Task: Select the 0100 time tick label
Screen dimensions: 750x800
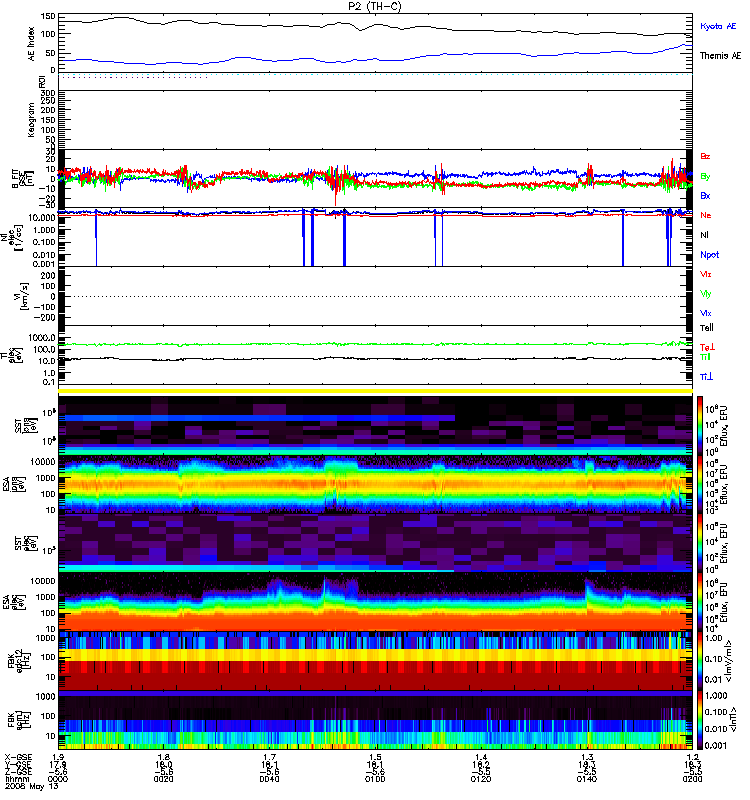Action: [x=375, y=779]
